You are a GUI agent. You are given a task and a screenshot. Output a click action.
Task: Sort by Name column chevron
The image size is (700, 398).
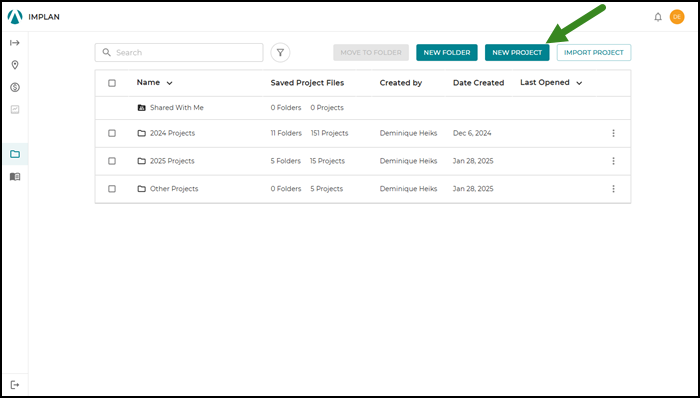coord(169,83)
